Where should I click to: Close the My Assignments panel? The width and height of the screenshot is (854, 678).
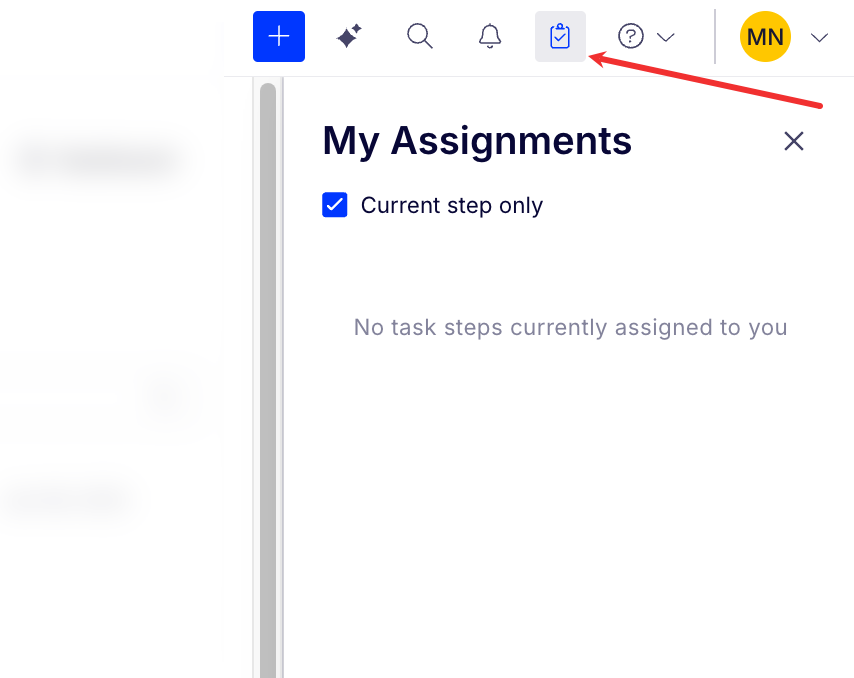794,141
